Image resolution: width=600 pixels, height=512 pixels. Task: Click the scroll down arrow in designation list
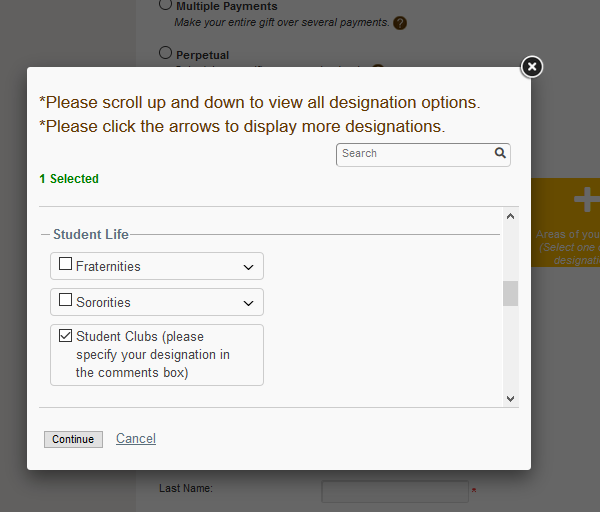510,399
